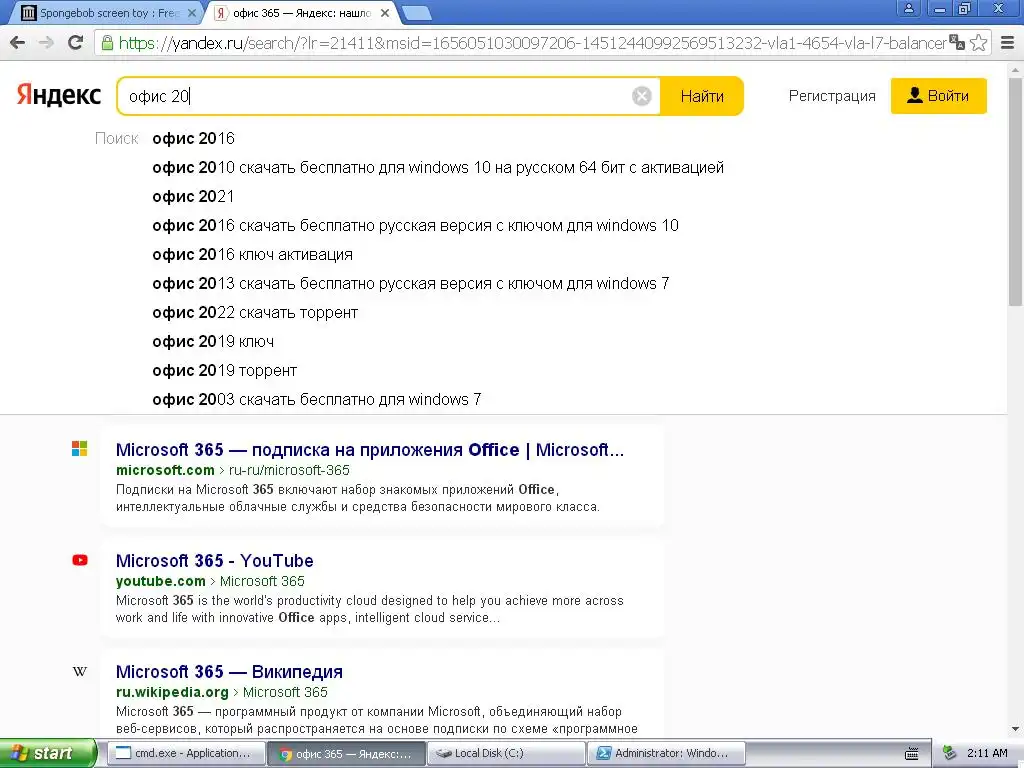Click the browser forward arrow

46,43
